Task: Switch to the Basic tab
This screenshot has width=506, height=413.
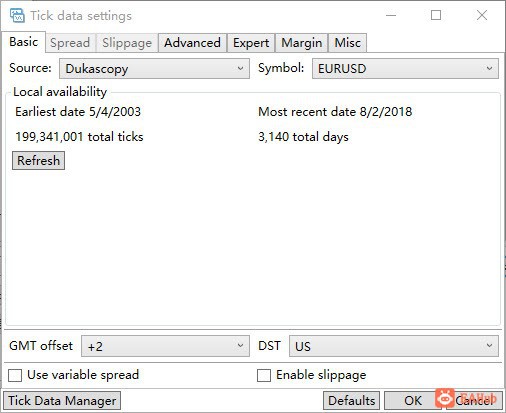Action: click(x=23, y=42)
